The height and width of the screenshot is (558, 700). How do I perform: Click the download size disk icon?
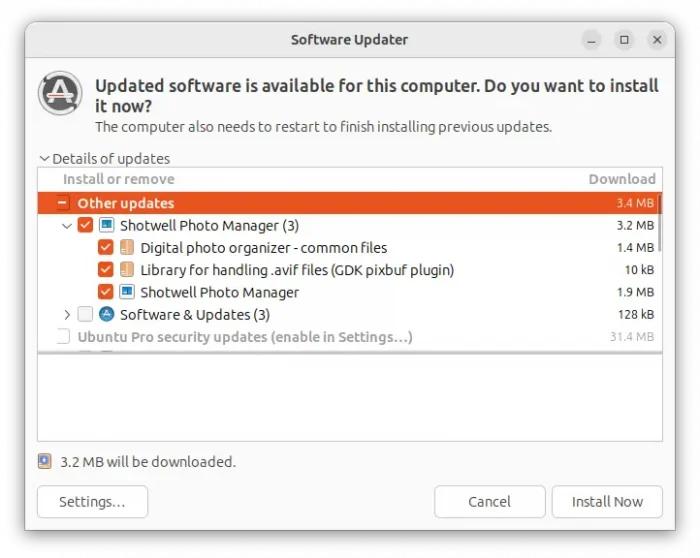pos(45,461)
